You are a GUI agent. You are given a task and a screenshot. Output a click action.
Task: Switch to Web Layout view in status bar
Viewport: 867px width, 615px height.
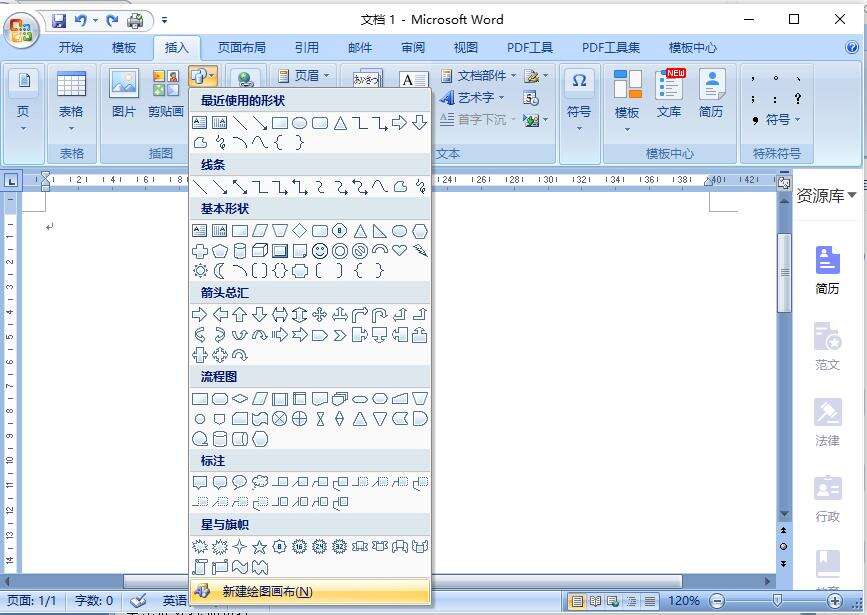pos(613,601)
